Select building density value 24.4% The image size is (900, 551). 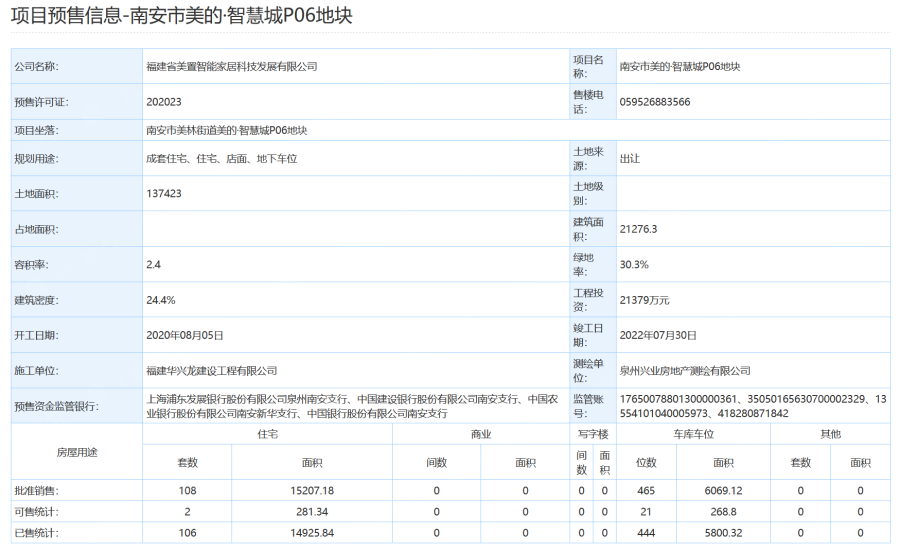coord(161,300)
